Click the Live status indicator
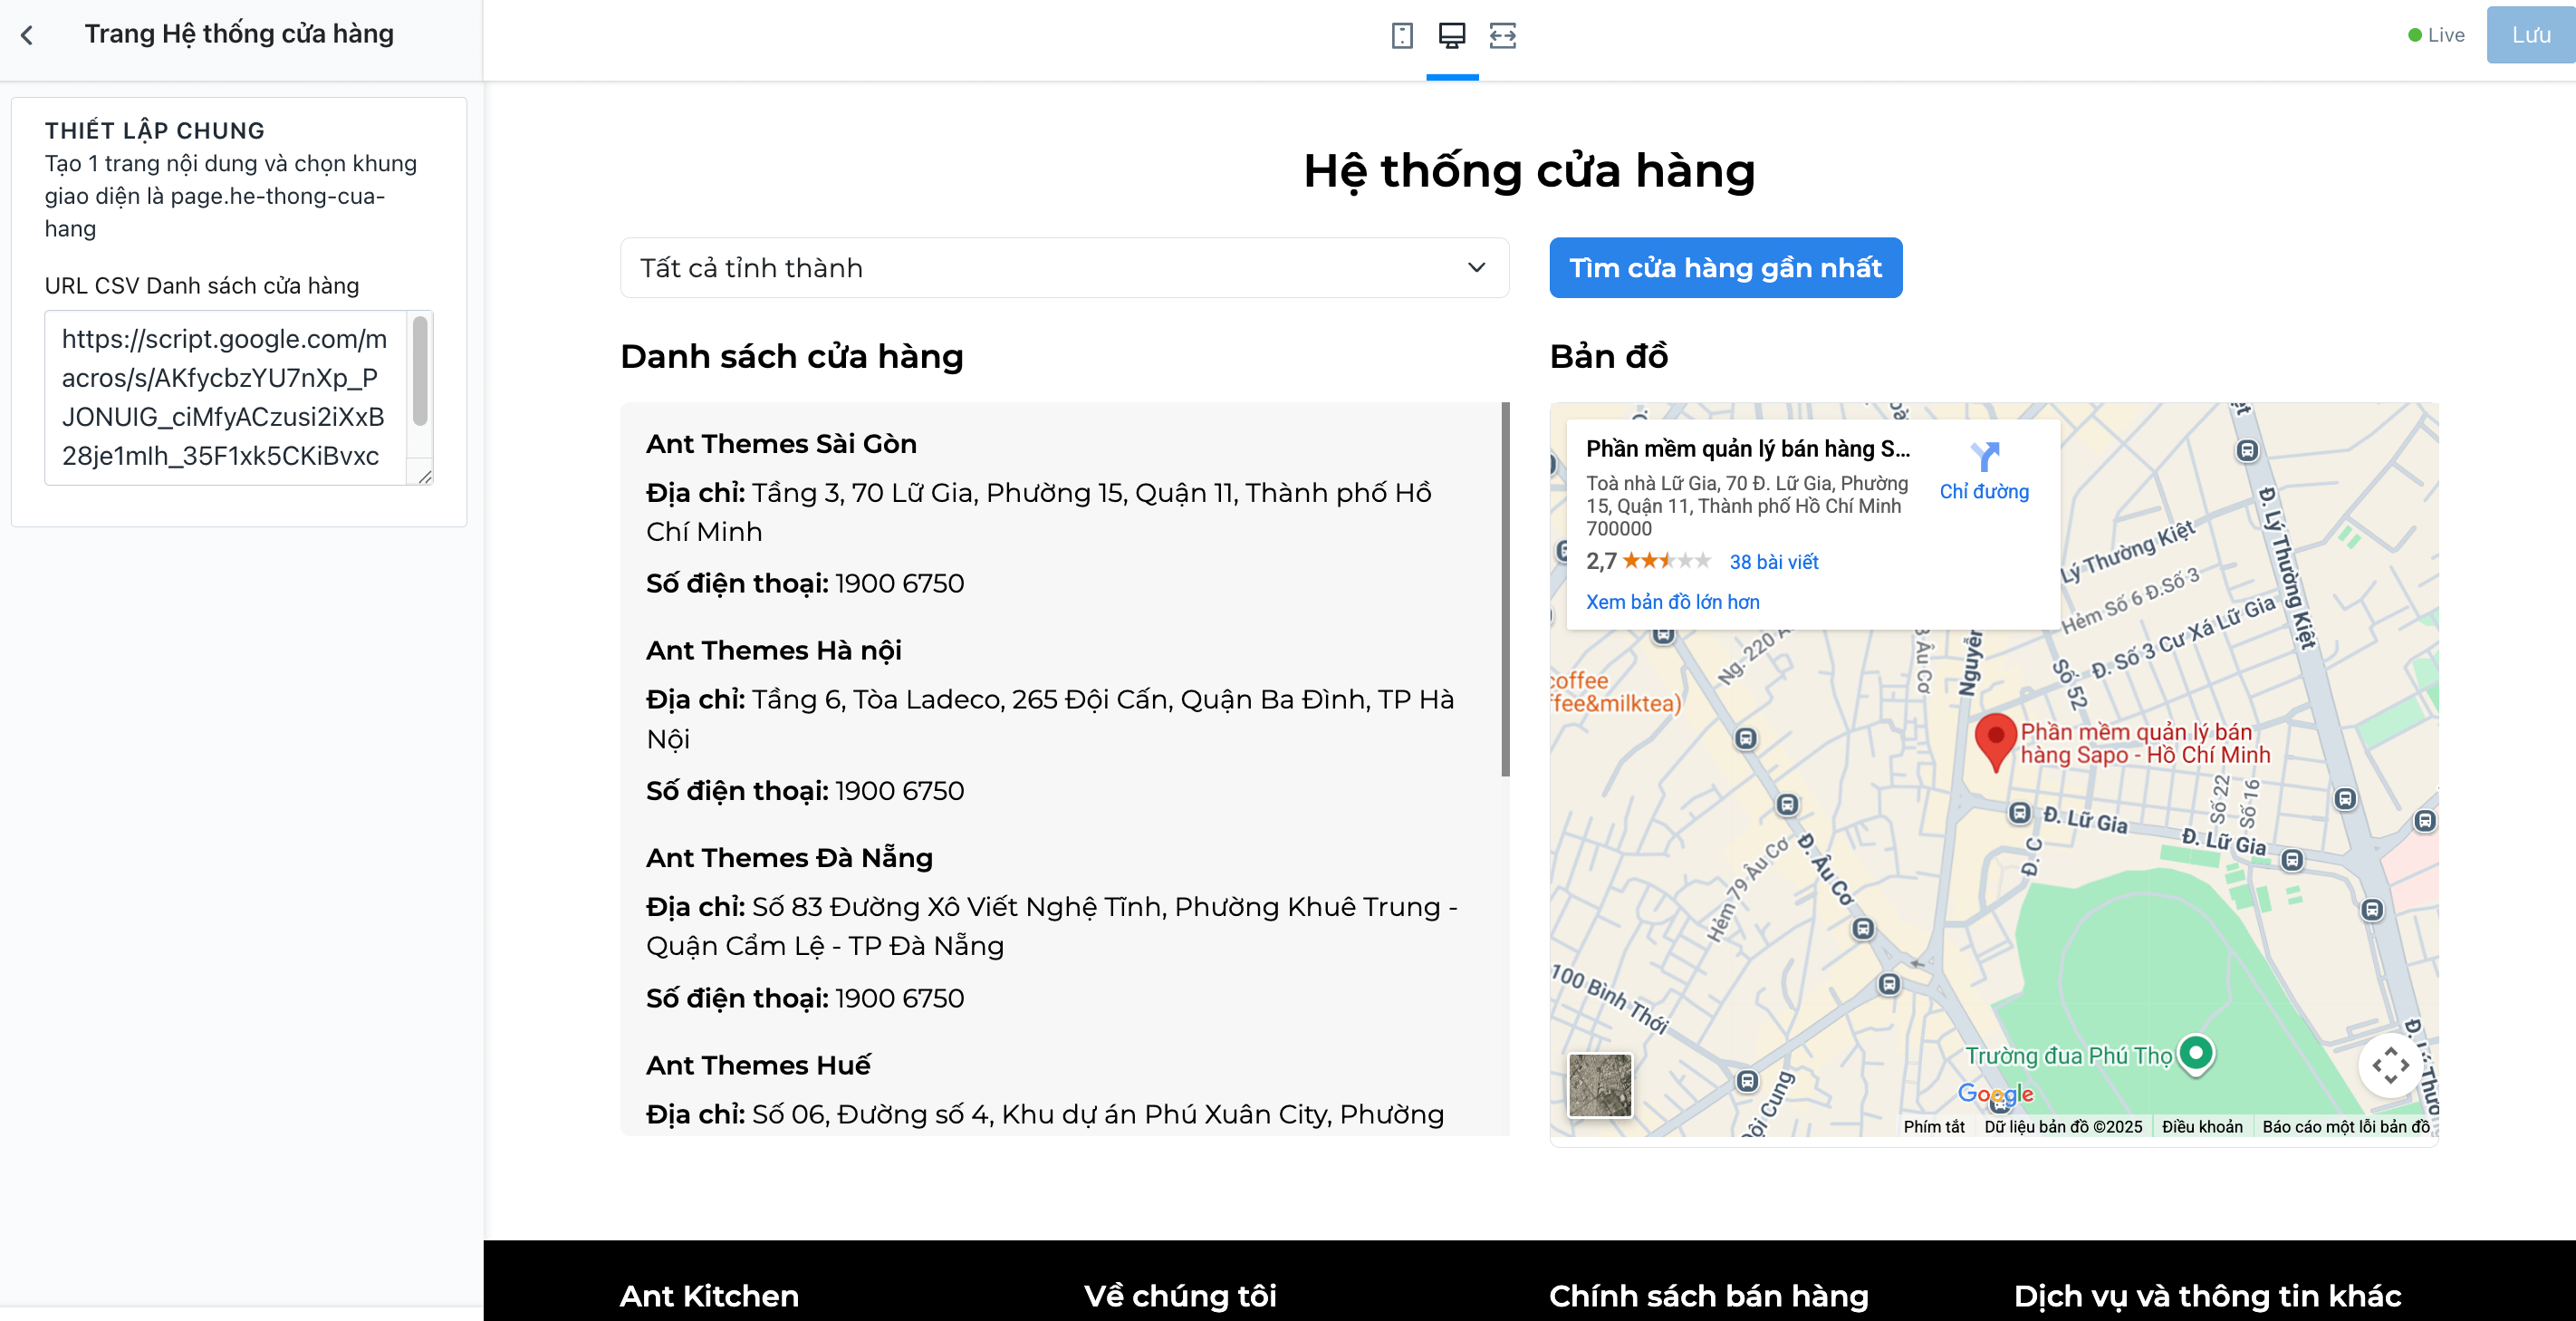 tap(2436, 35)
